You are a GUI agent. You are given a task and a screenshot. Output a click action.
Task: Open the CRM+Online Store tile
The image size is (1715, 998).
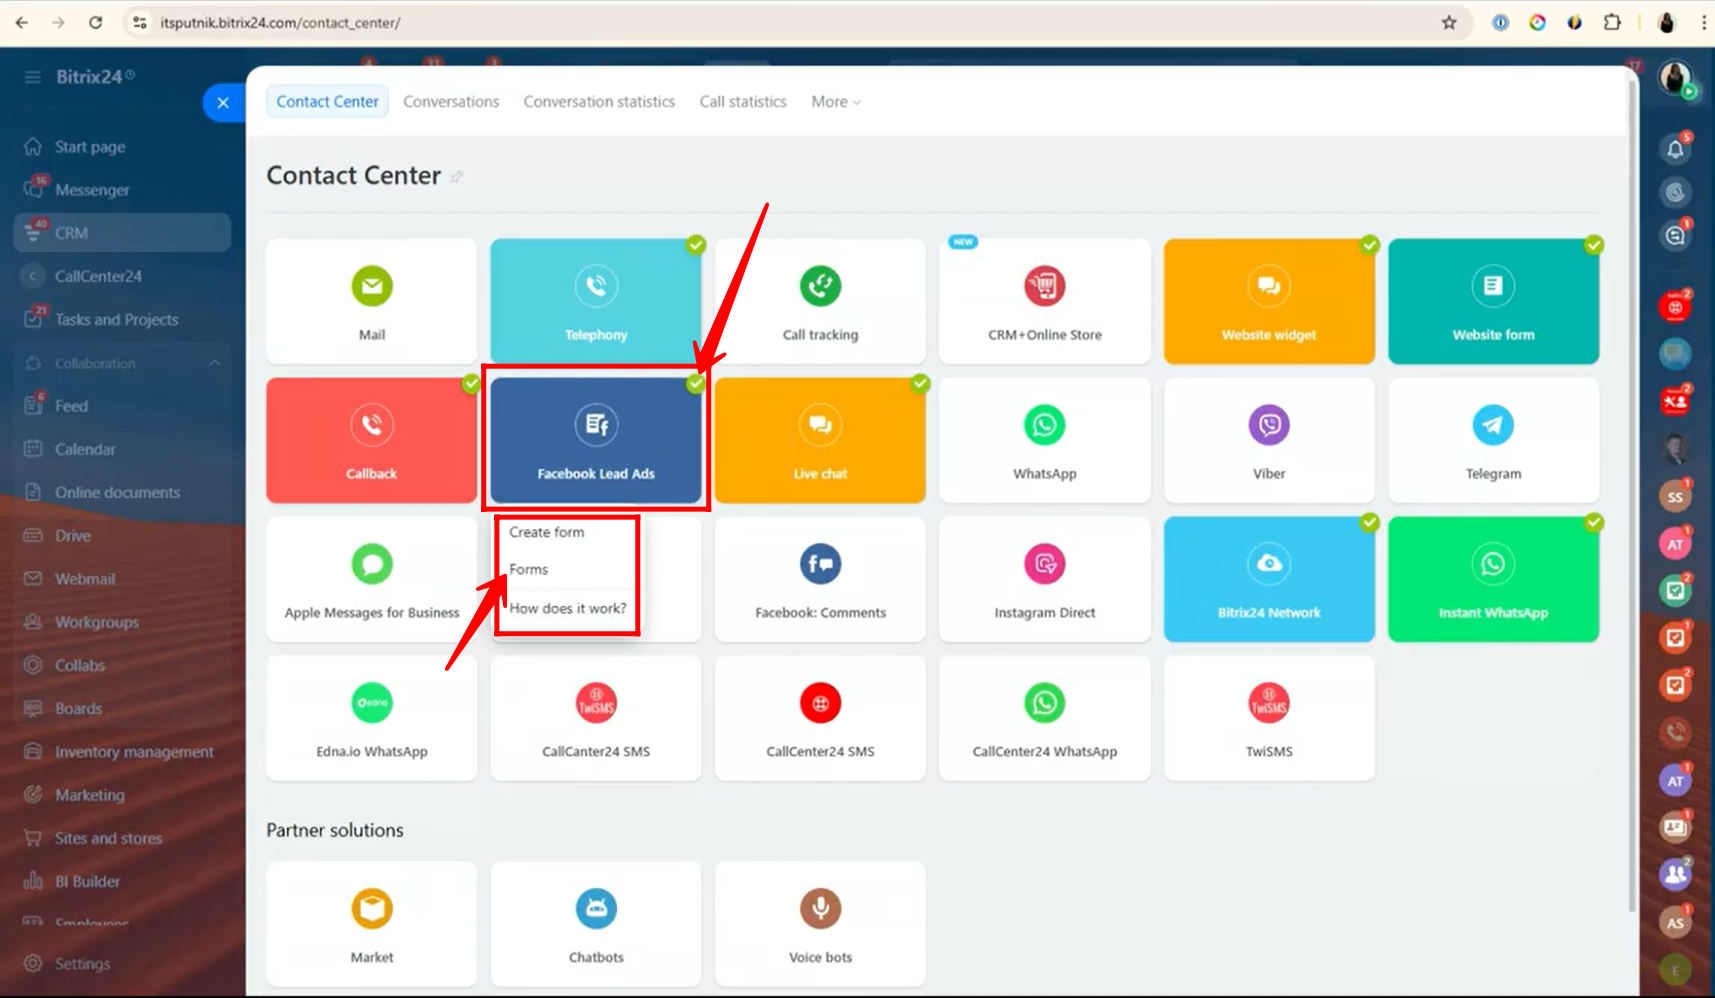pyautogui.click(x=1045, y=301)
